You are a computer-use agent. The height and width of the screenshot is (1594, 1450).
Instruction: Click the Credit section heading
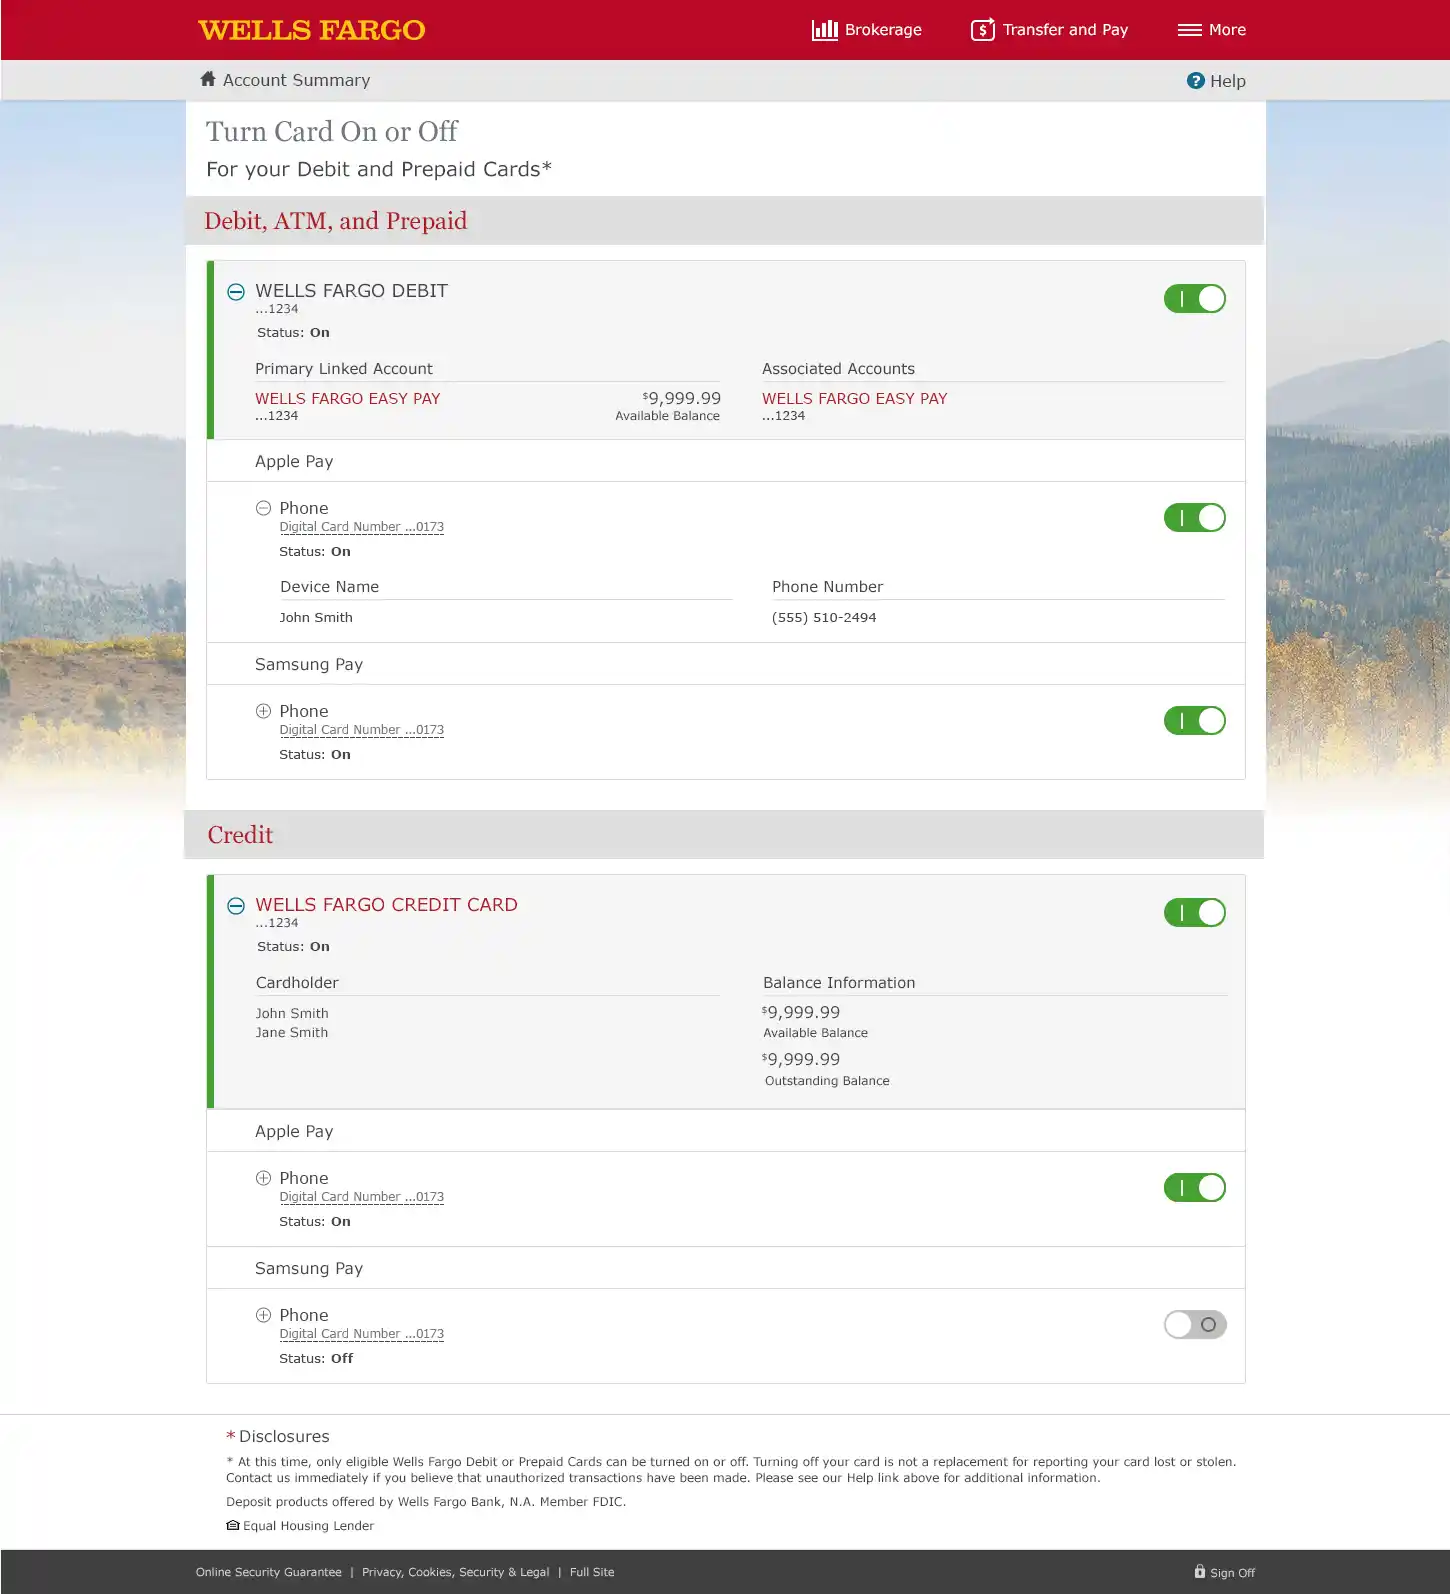pyautogui.click(x=240, y=834)
